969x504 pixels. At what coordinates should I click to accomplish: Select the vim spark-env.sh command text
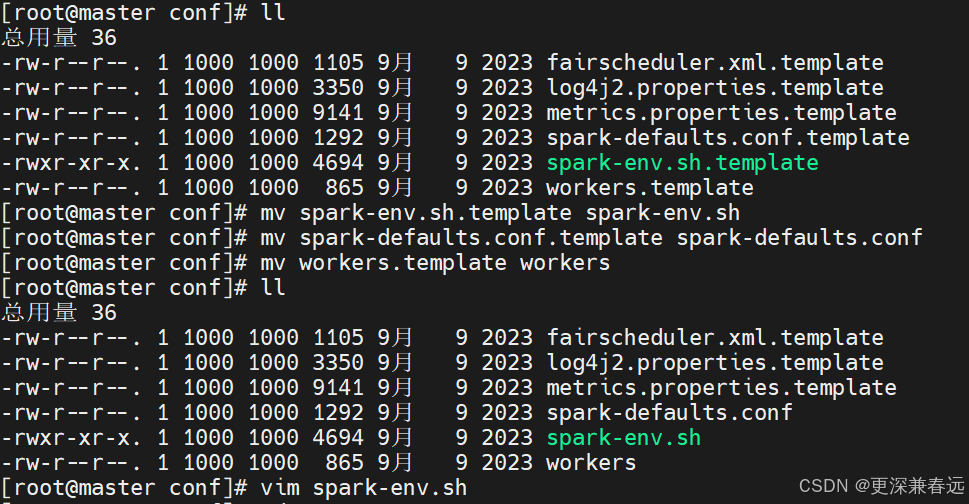point(363,488)
